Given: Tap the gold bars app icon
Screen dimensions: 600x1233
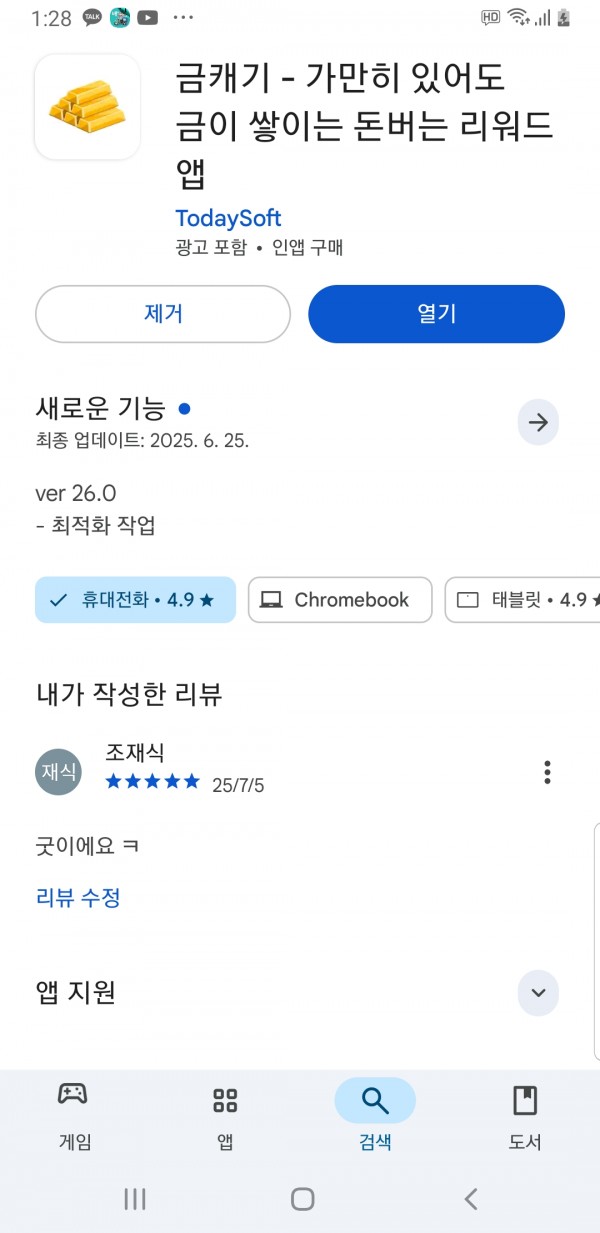Looking at the screenshot, I should pyautogui.click(x=87, y=107).
